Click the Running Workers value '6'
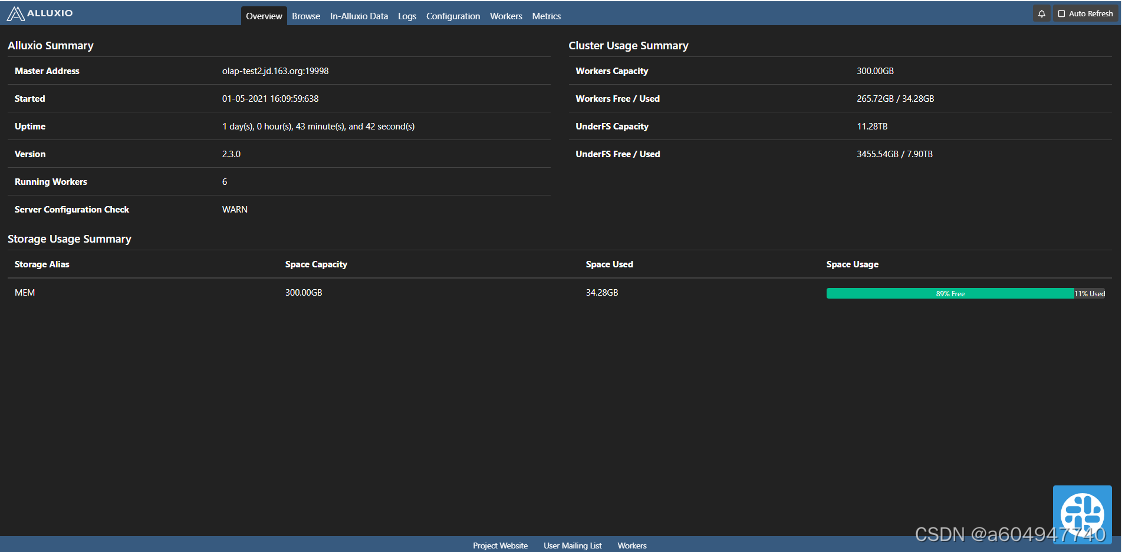This screenshot has height=552, width=1122. [225, 182]
